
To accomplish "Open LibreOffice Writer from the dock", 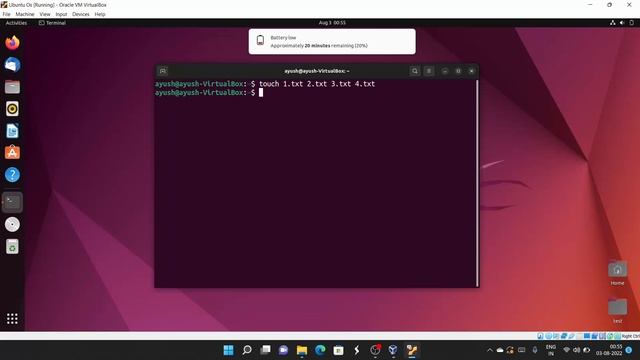I will click(x=12, y=131).
